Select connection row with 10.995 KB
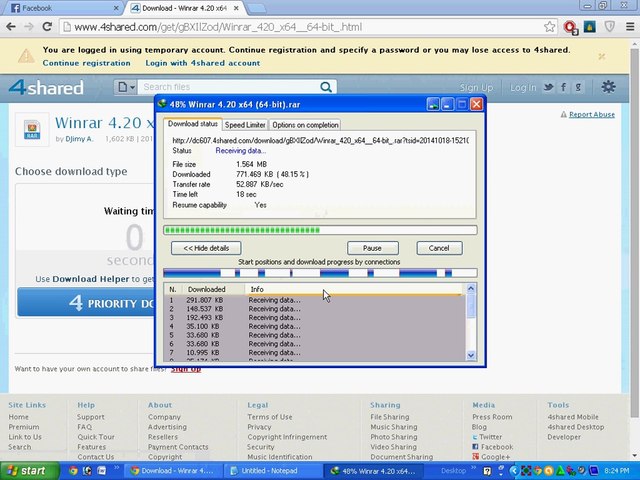 pos(314,352)
